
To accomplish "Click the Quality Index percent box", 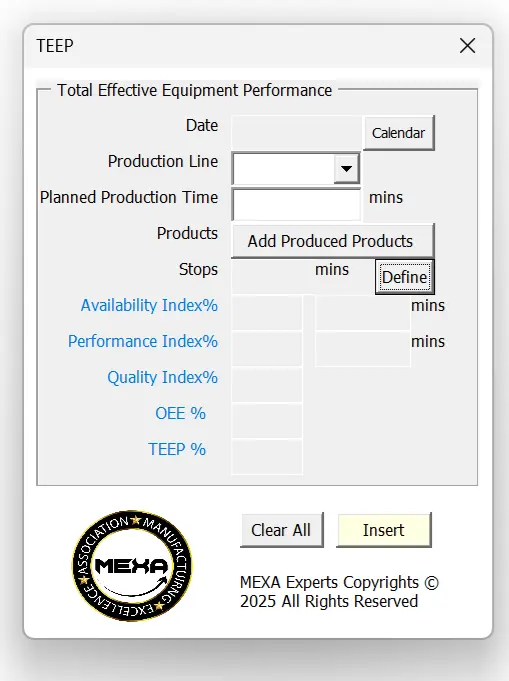I will [267, 384].
